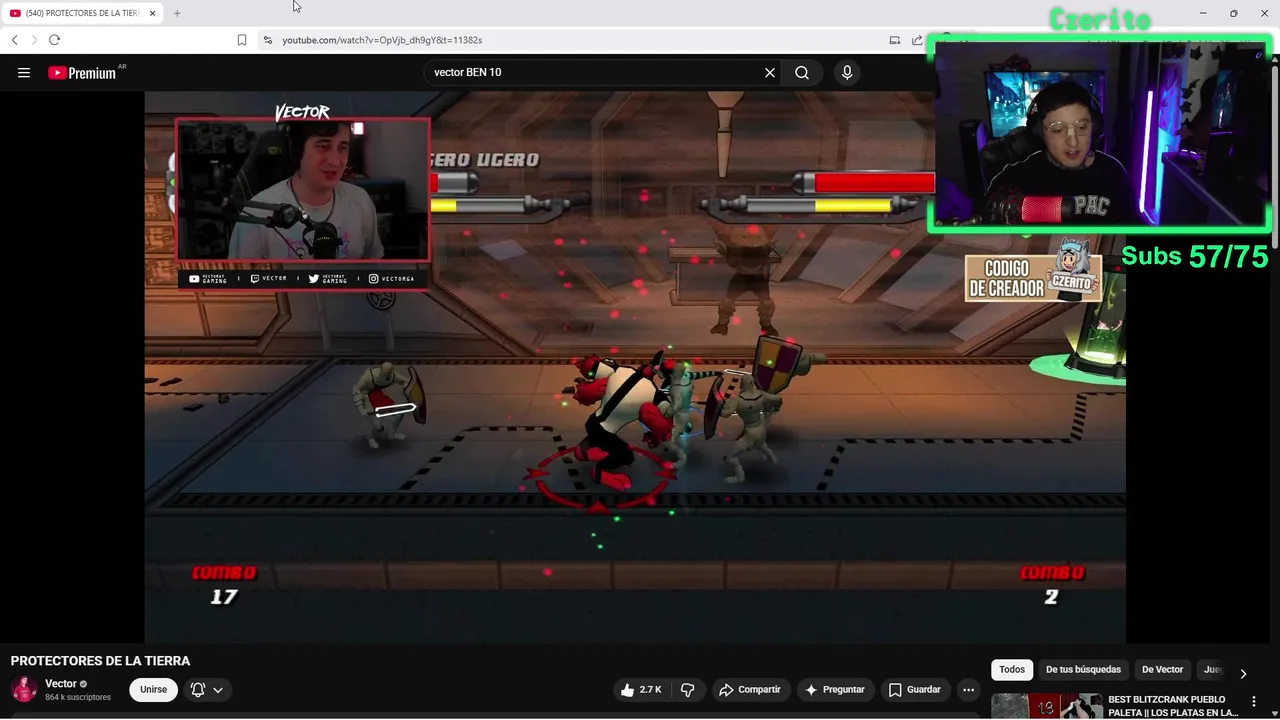Screen dimensions: 1280x720
Task: Reload the YouTube page
Action: 54,40
